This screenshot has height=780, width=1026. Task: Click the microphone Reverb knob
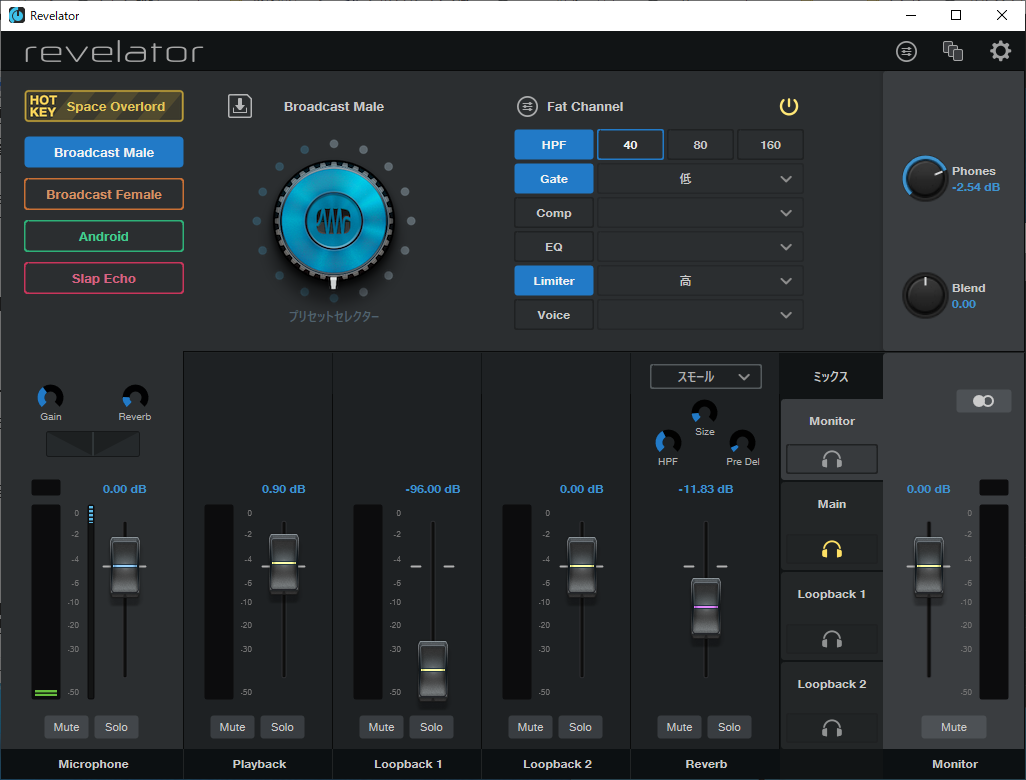(x=135, y=397)
